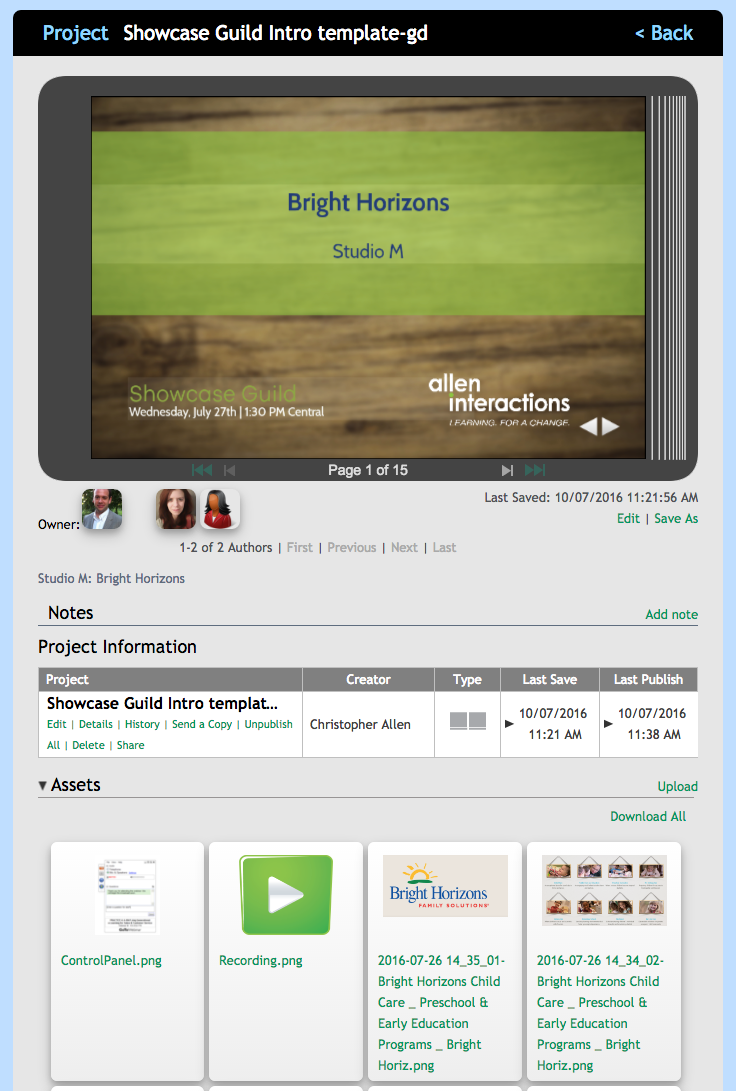Open project Details link
Viewport: 736px width, 1091px height.
96,724
